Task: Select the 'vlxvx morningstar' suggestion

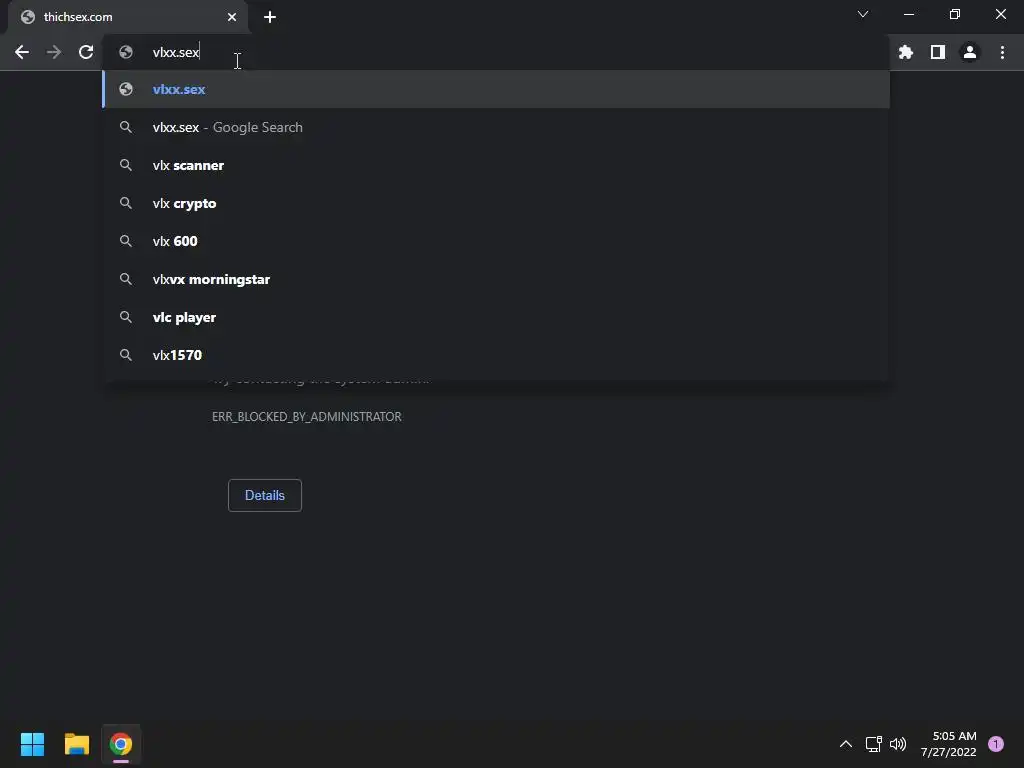Action: (496, 280)
